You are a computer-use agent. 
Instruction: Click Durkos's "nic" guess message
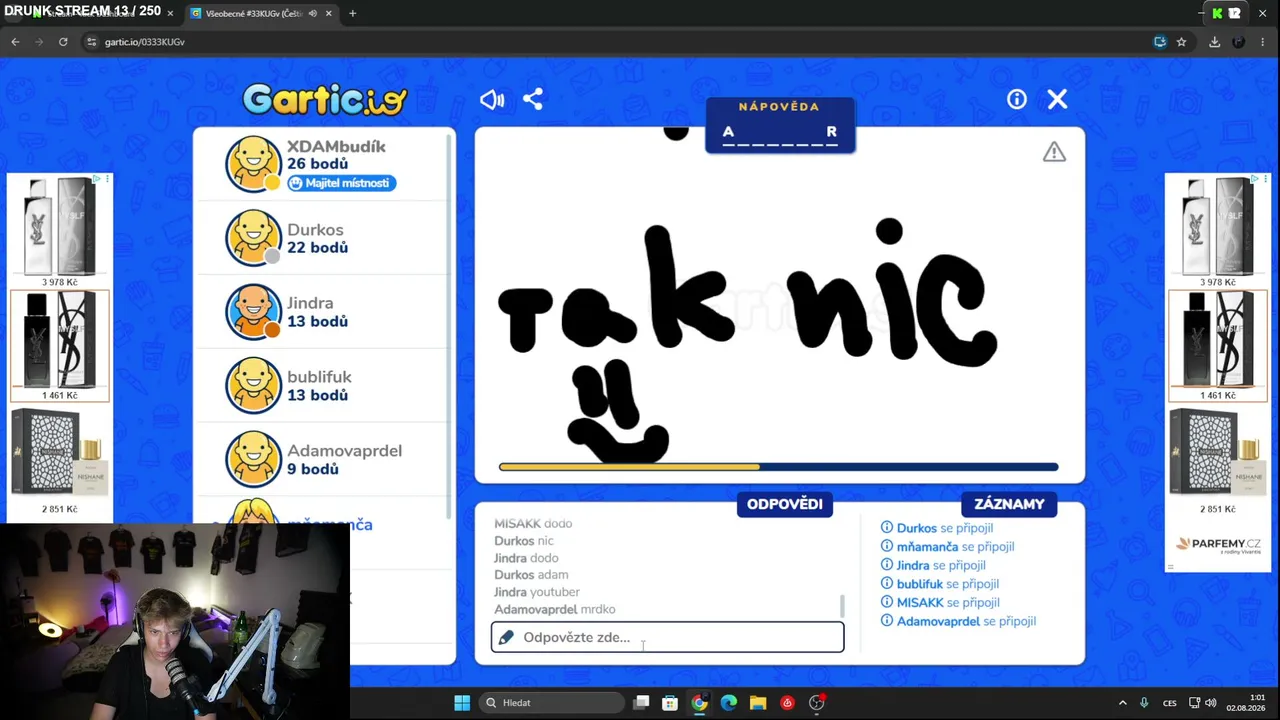point(524,541)
